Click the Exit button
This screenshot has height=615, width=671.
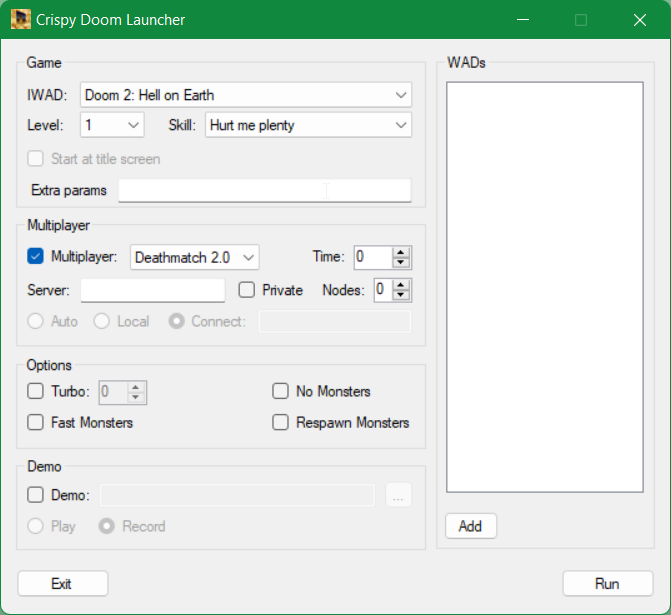62,583
